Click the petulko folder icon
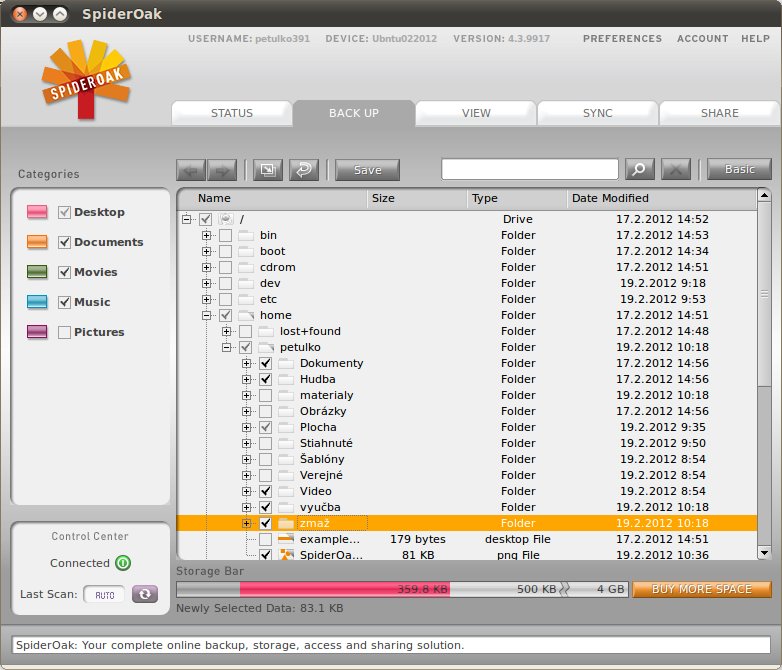This screenshot has width=782, height=670. 266,347
